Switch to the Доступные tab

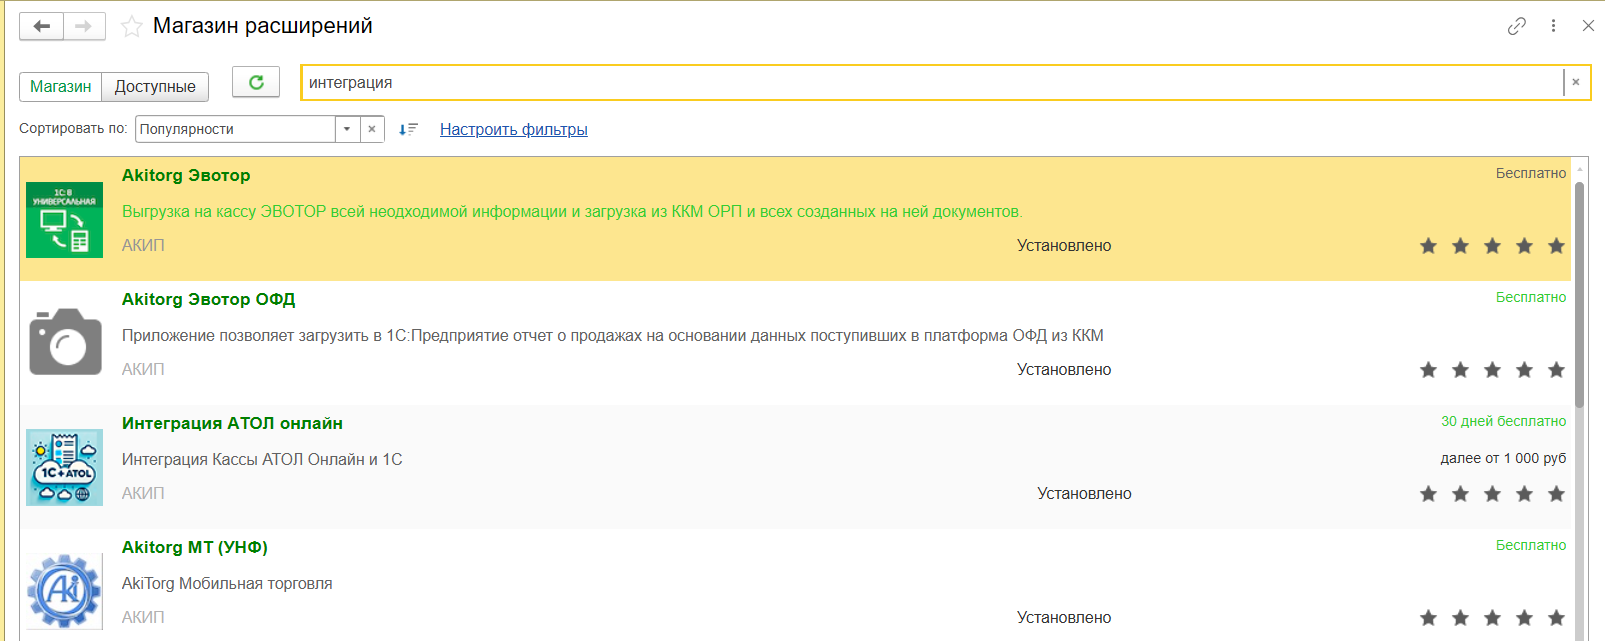155,86
